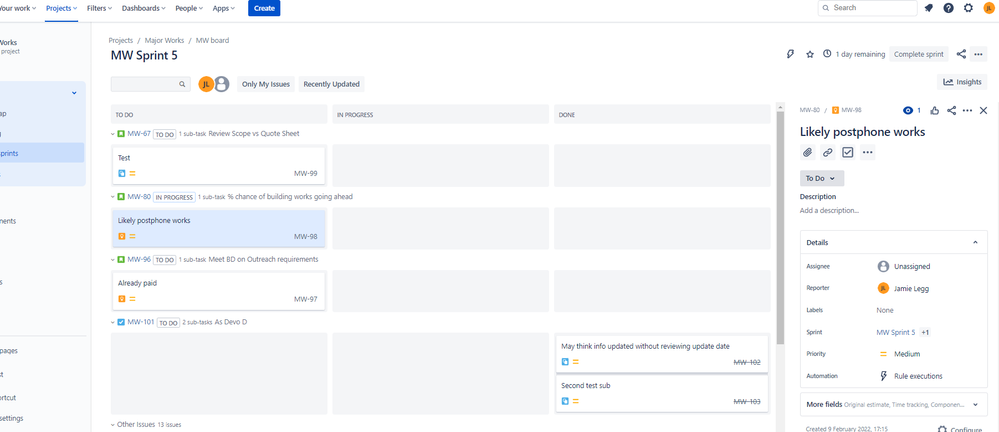Open the To Do status dropdown
The height and width of the screenshot is (432, 999).
[x=822, y=178]
